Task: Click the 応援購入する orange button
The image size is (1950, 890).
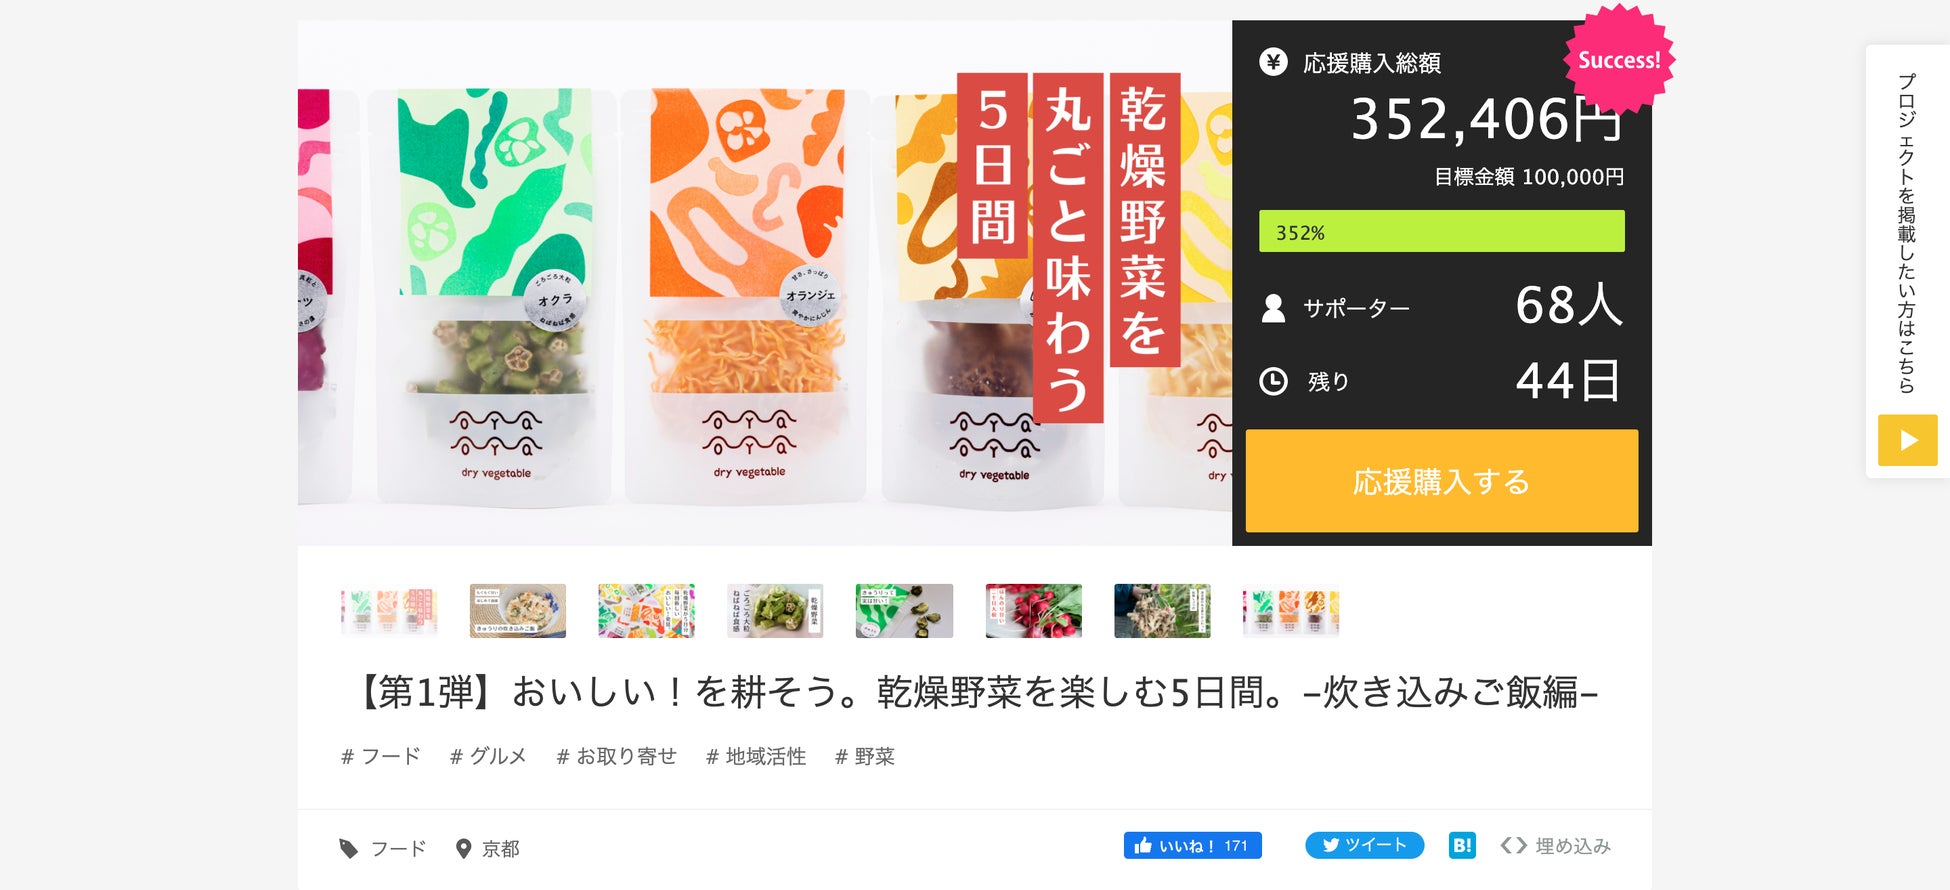Action: 1441,481
